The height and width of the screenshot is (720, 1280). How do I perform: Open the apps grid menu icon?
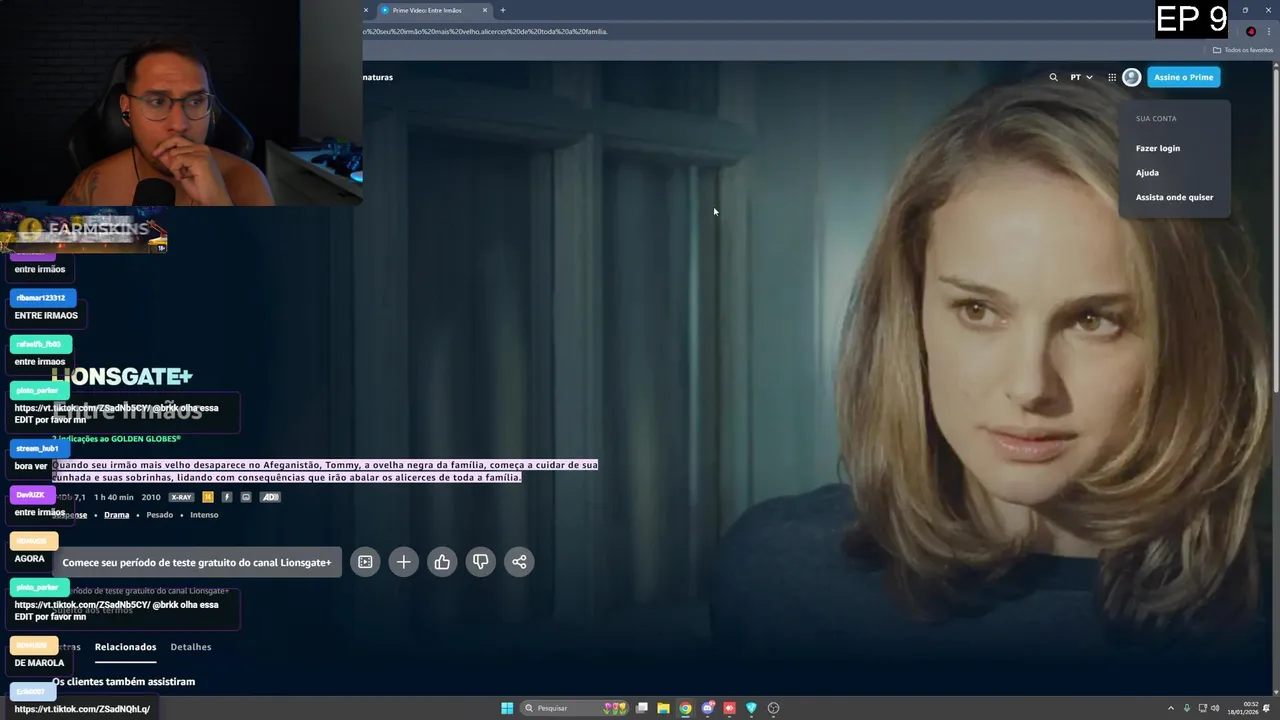[x=1112, y=77]
